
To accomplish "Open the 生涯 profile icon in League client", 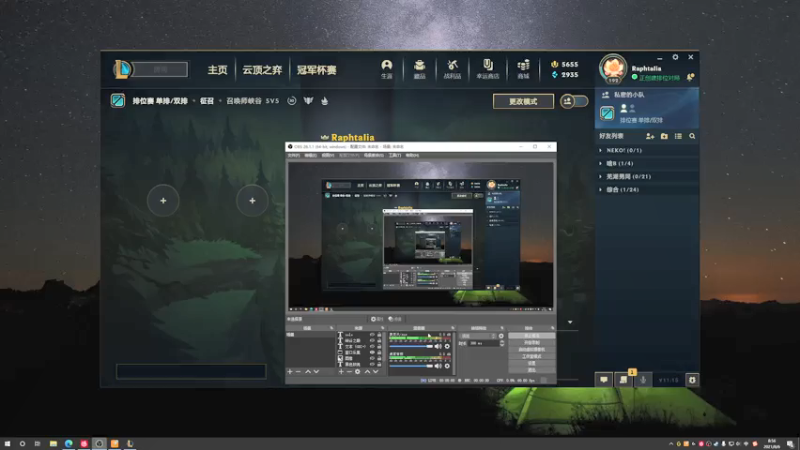I will click(x=387, y=69).
